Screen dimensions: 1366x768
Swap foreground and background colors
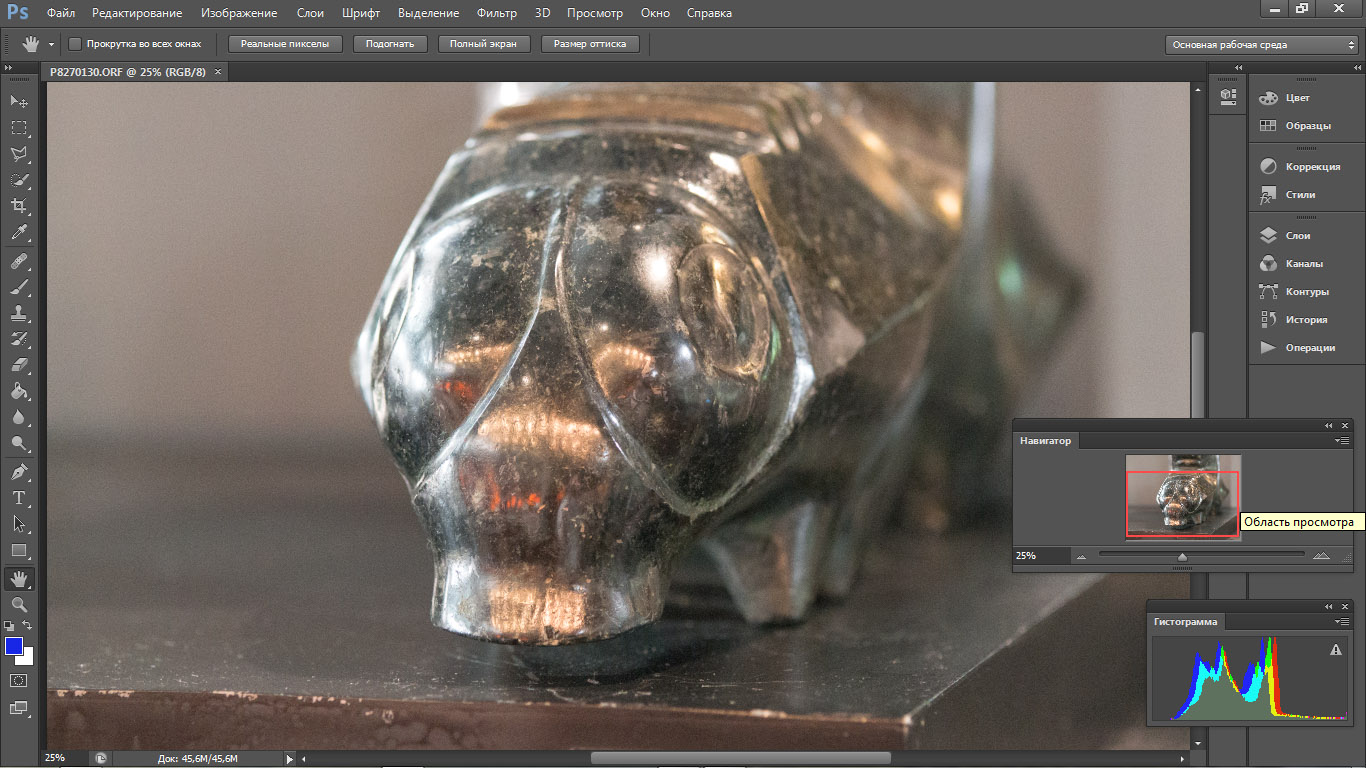pyautogui.click(x=28, y=625)
